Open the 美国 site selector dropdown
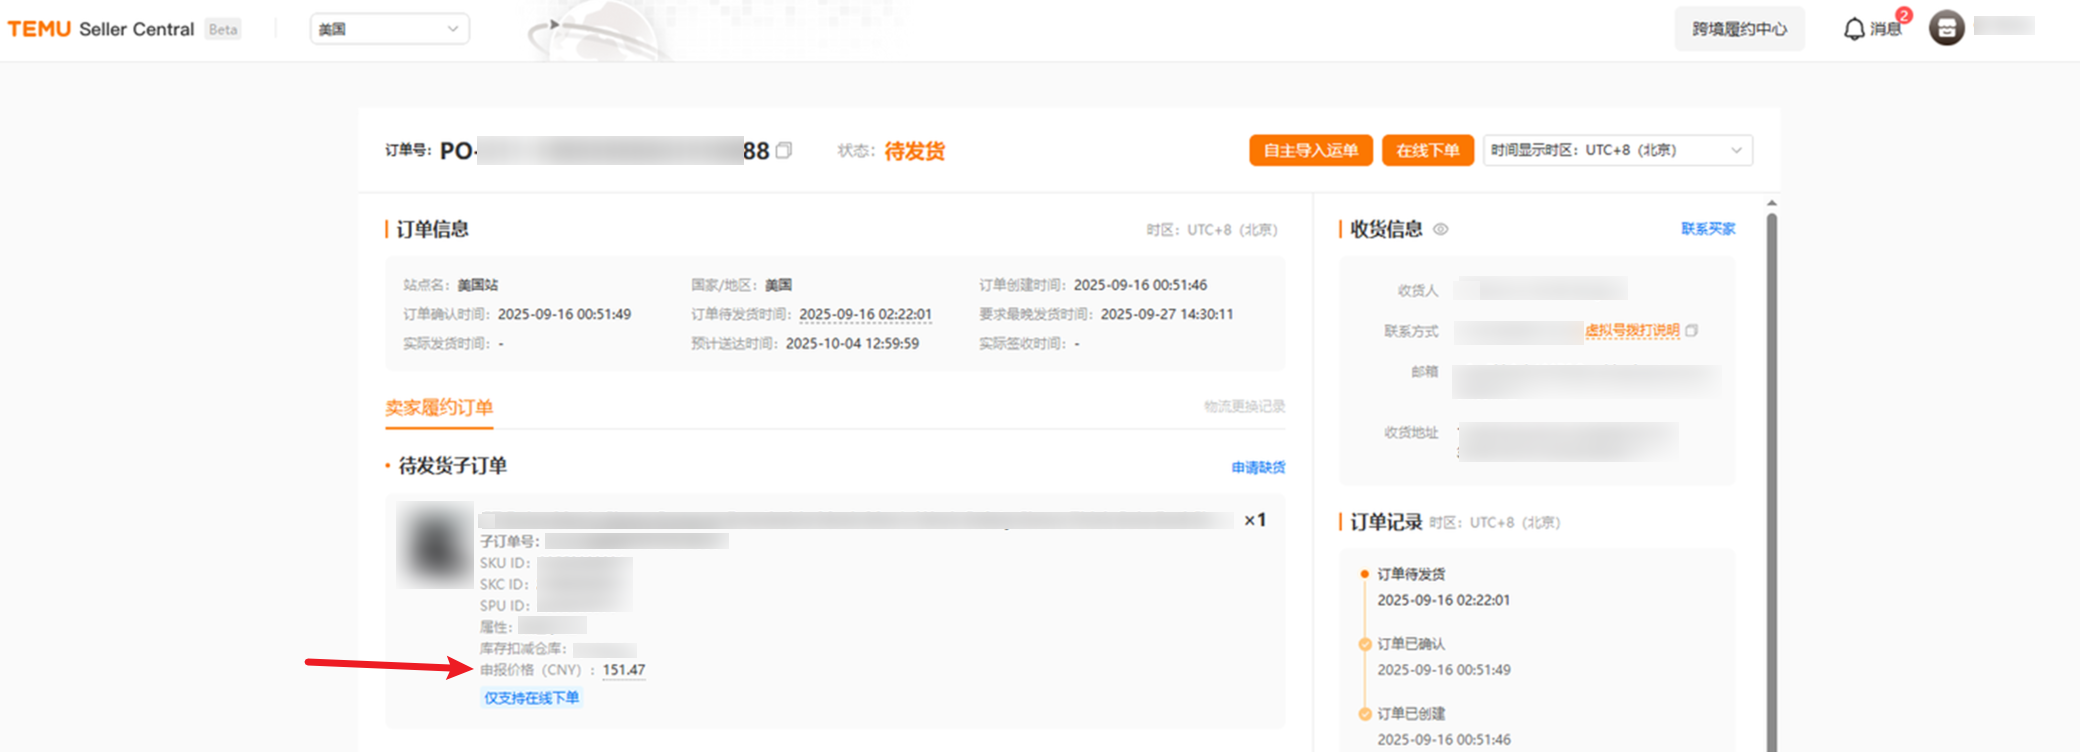The image size is (2080, 752). [389, 29]
